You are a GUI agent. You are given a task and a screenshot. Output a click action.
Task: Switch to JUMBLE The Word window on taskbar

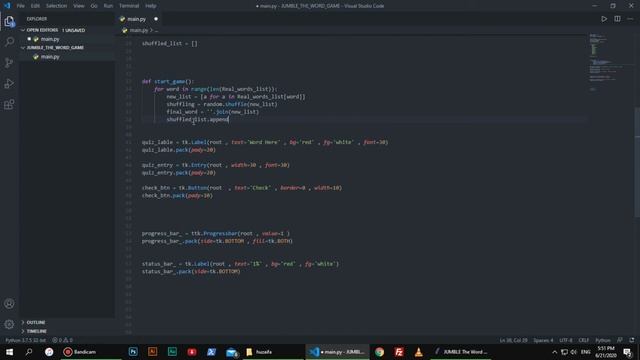click(x=461, y=352)
